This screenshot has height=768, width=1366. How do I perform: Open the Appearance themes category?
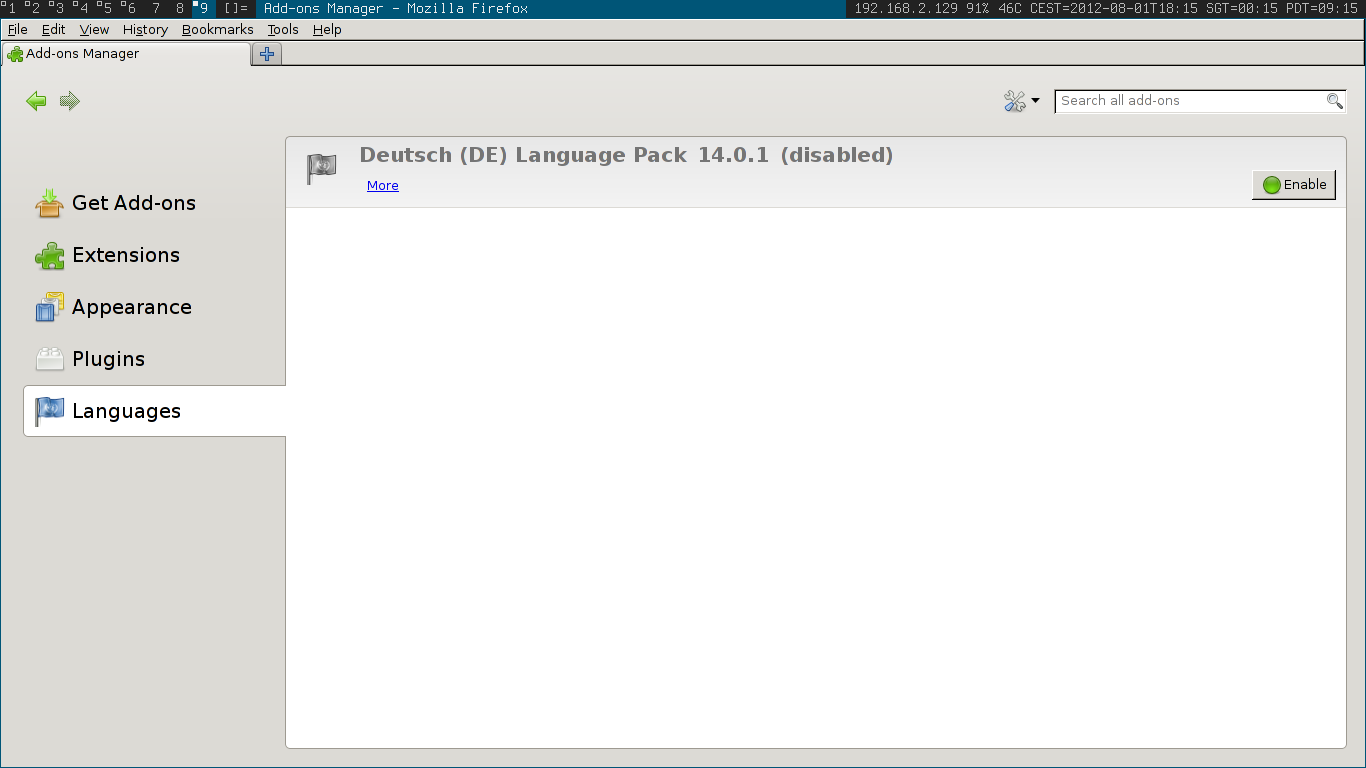[x=131, y=307]
